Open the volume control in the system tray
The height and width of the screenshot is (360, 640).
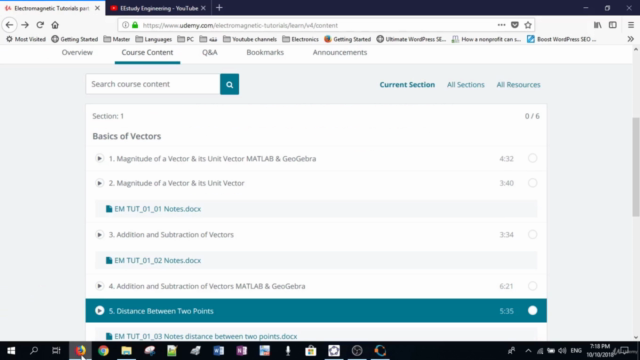pyautogui.click(x=562, y=351)
